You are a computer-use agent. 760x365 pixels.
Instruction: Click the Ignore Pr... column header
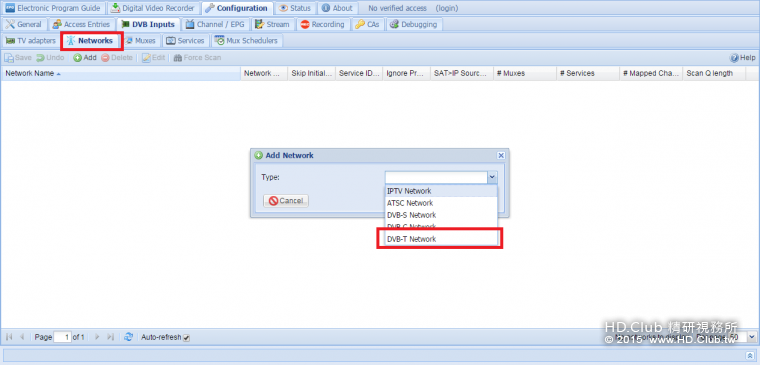(x=406, y=74)
